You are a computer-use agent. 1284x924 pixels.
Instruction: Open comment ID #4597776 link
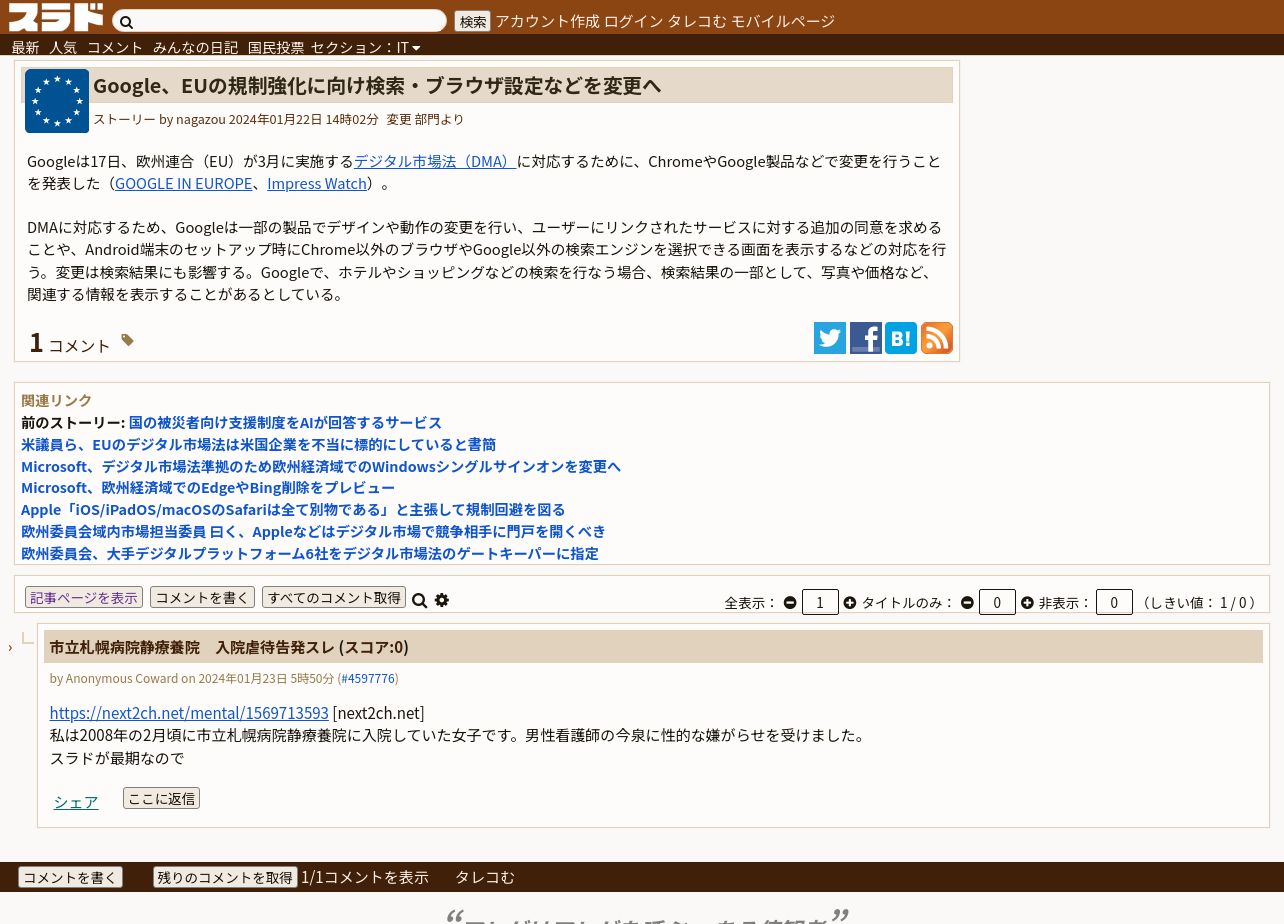tap(368, 678)
